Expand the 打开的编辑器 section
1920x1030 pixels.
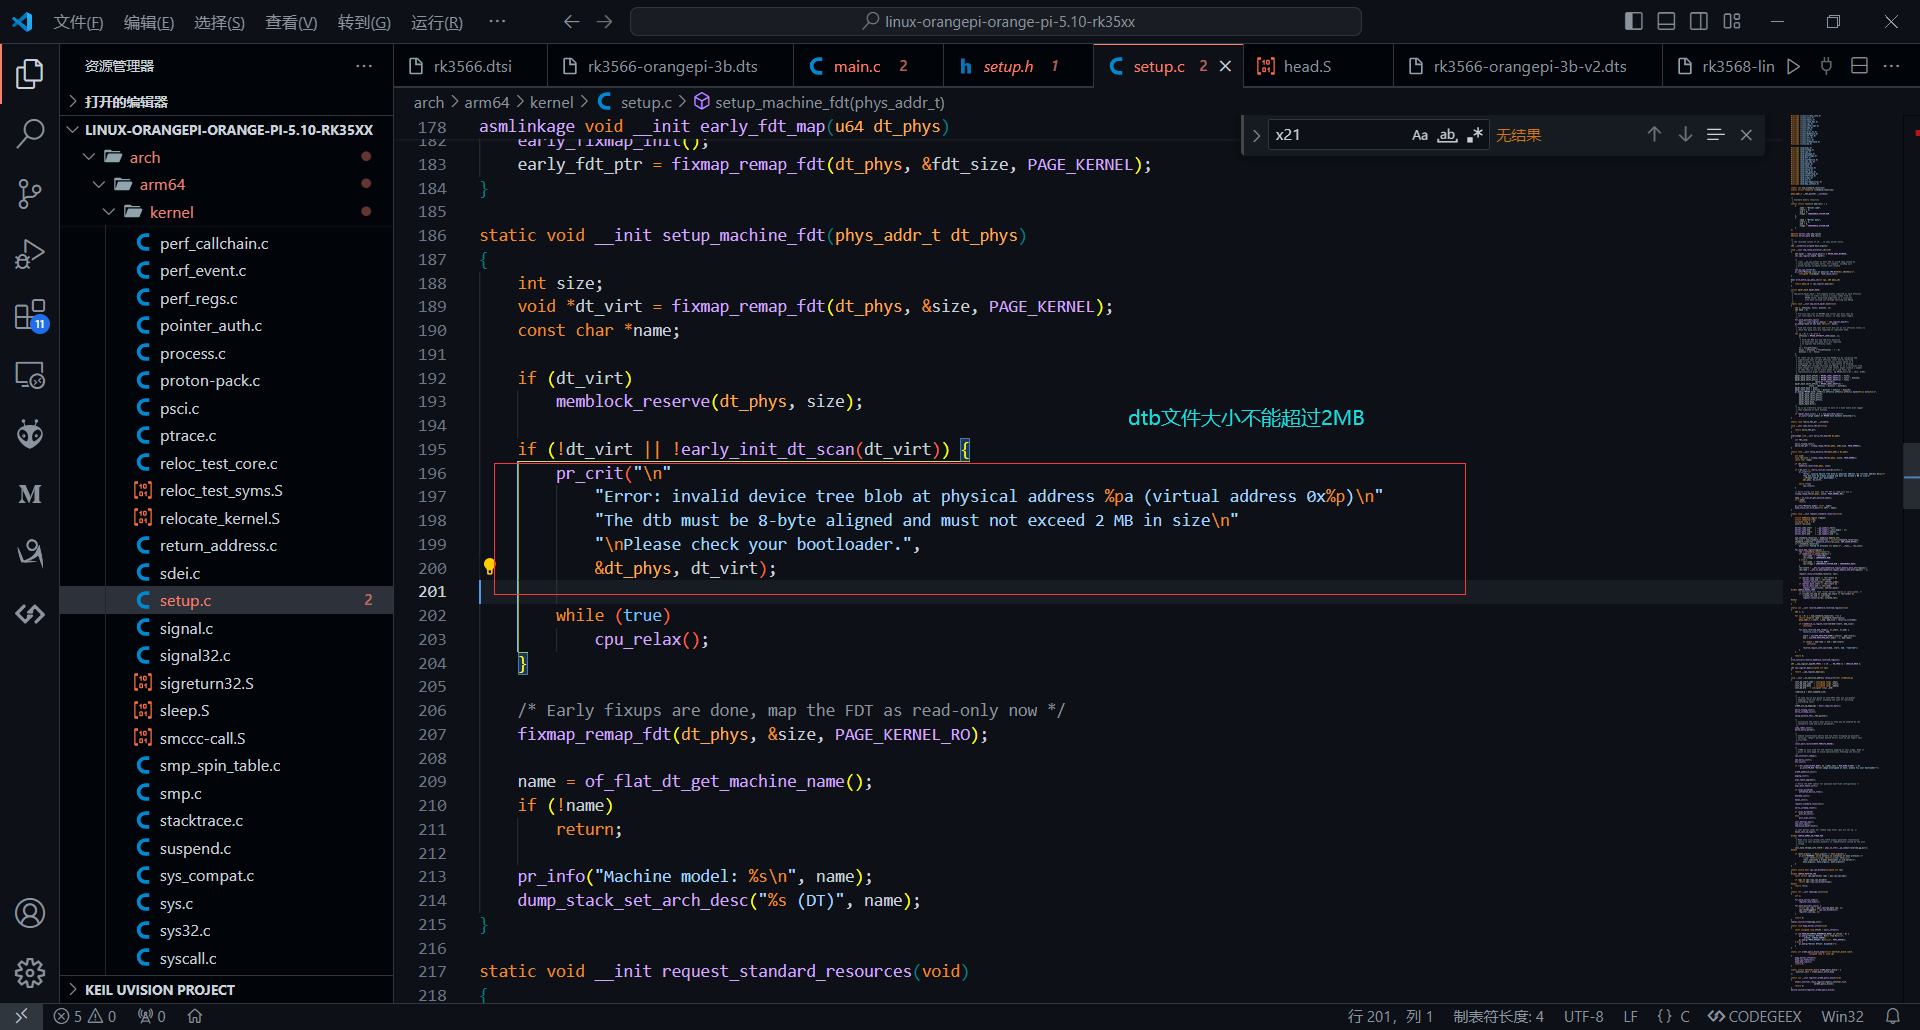(226, 102)
